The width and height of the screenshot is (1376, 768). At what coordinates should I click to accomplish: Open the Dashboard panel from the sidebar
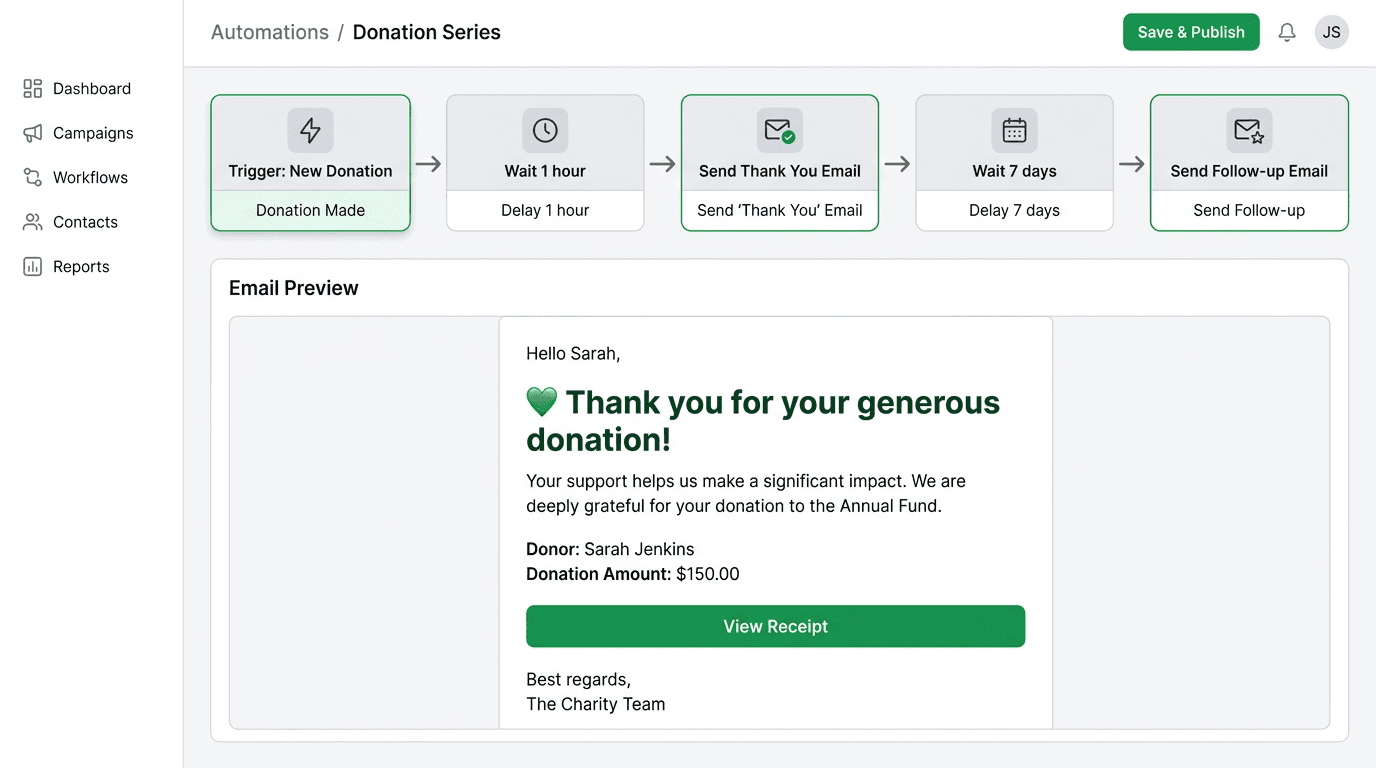coord(91,88)
